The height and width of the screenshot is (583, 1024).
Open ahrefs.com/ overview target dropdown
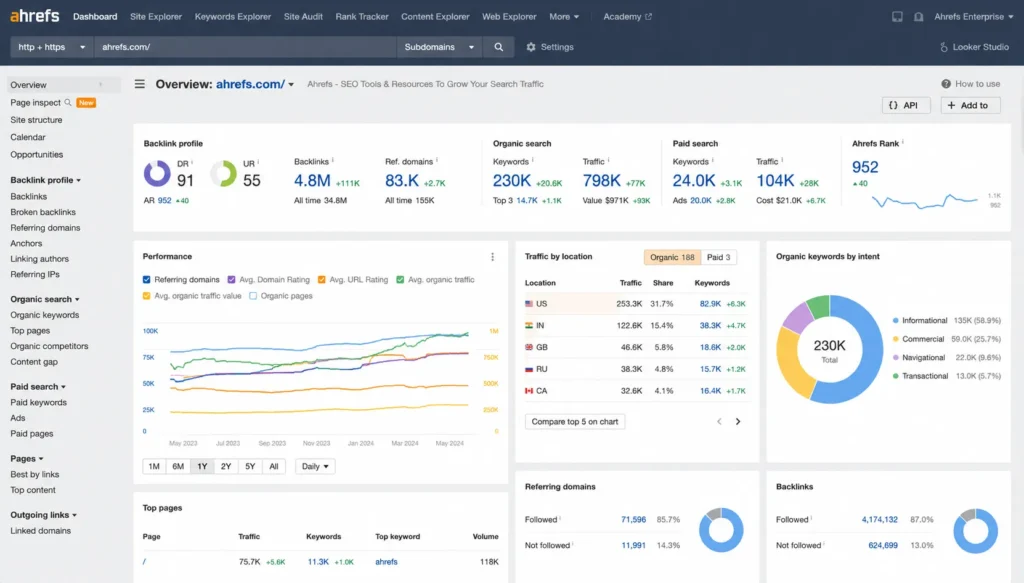tap(291, 84)
